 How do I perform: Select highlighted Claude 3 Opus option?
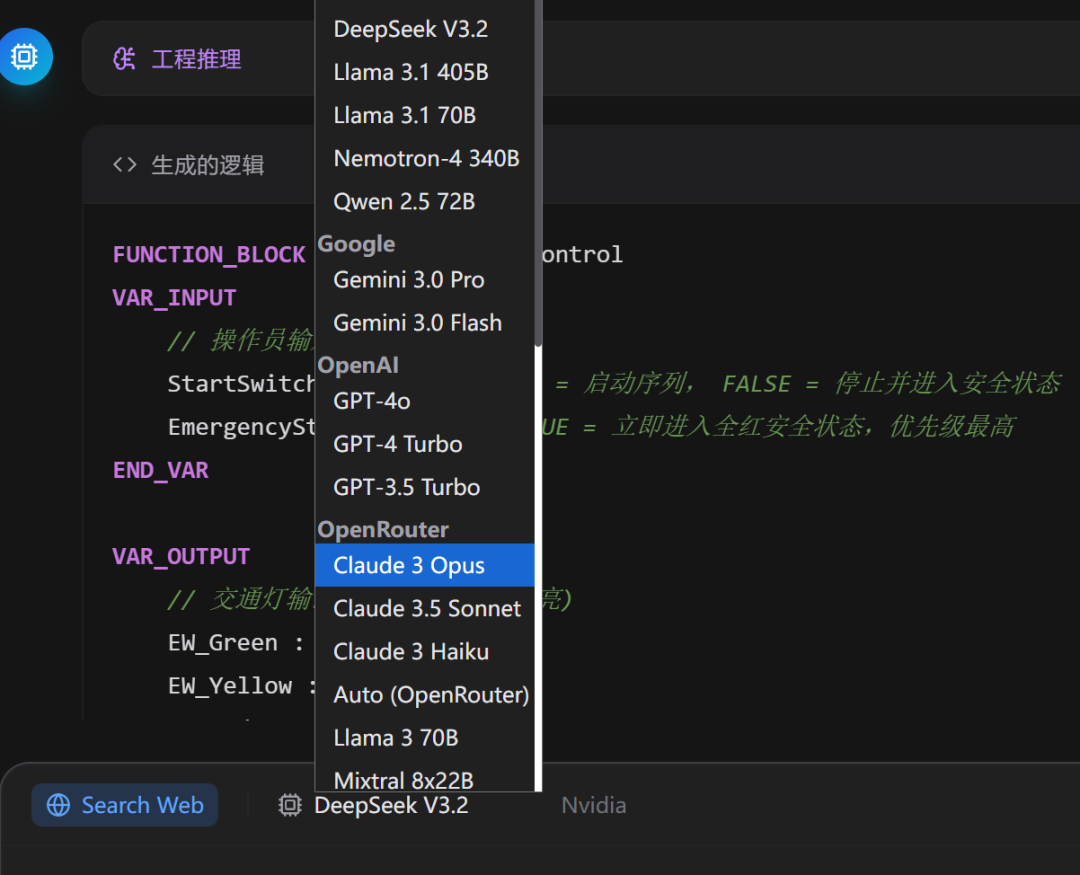pos(424,566)
